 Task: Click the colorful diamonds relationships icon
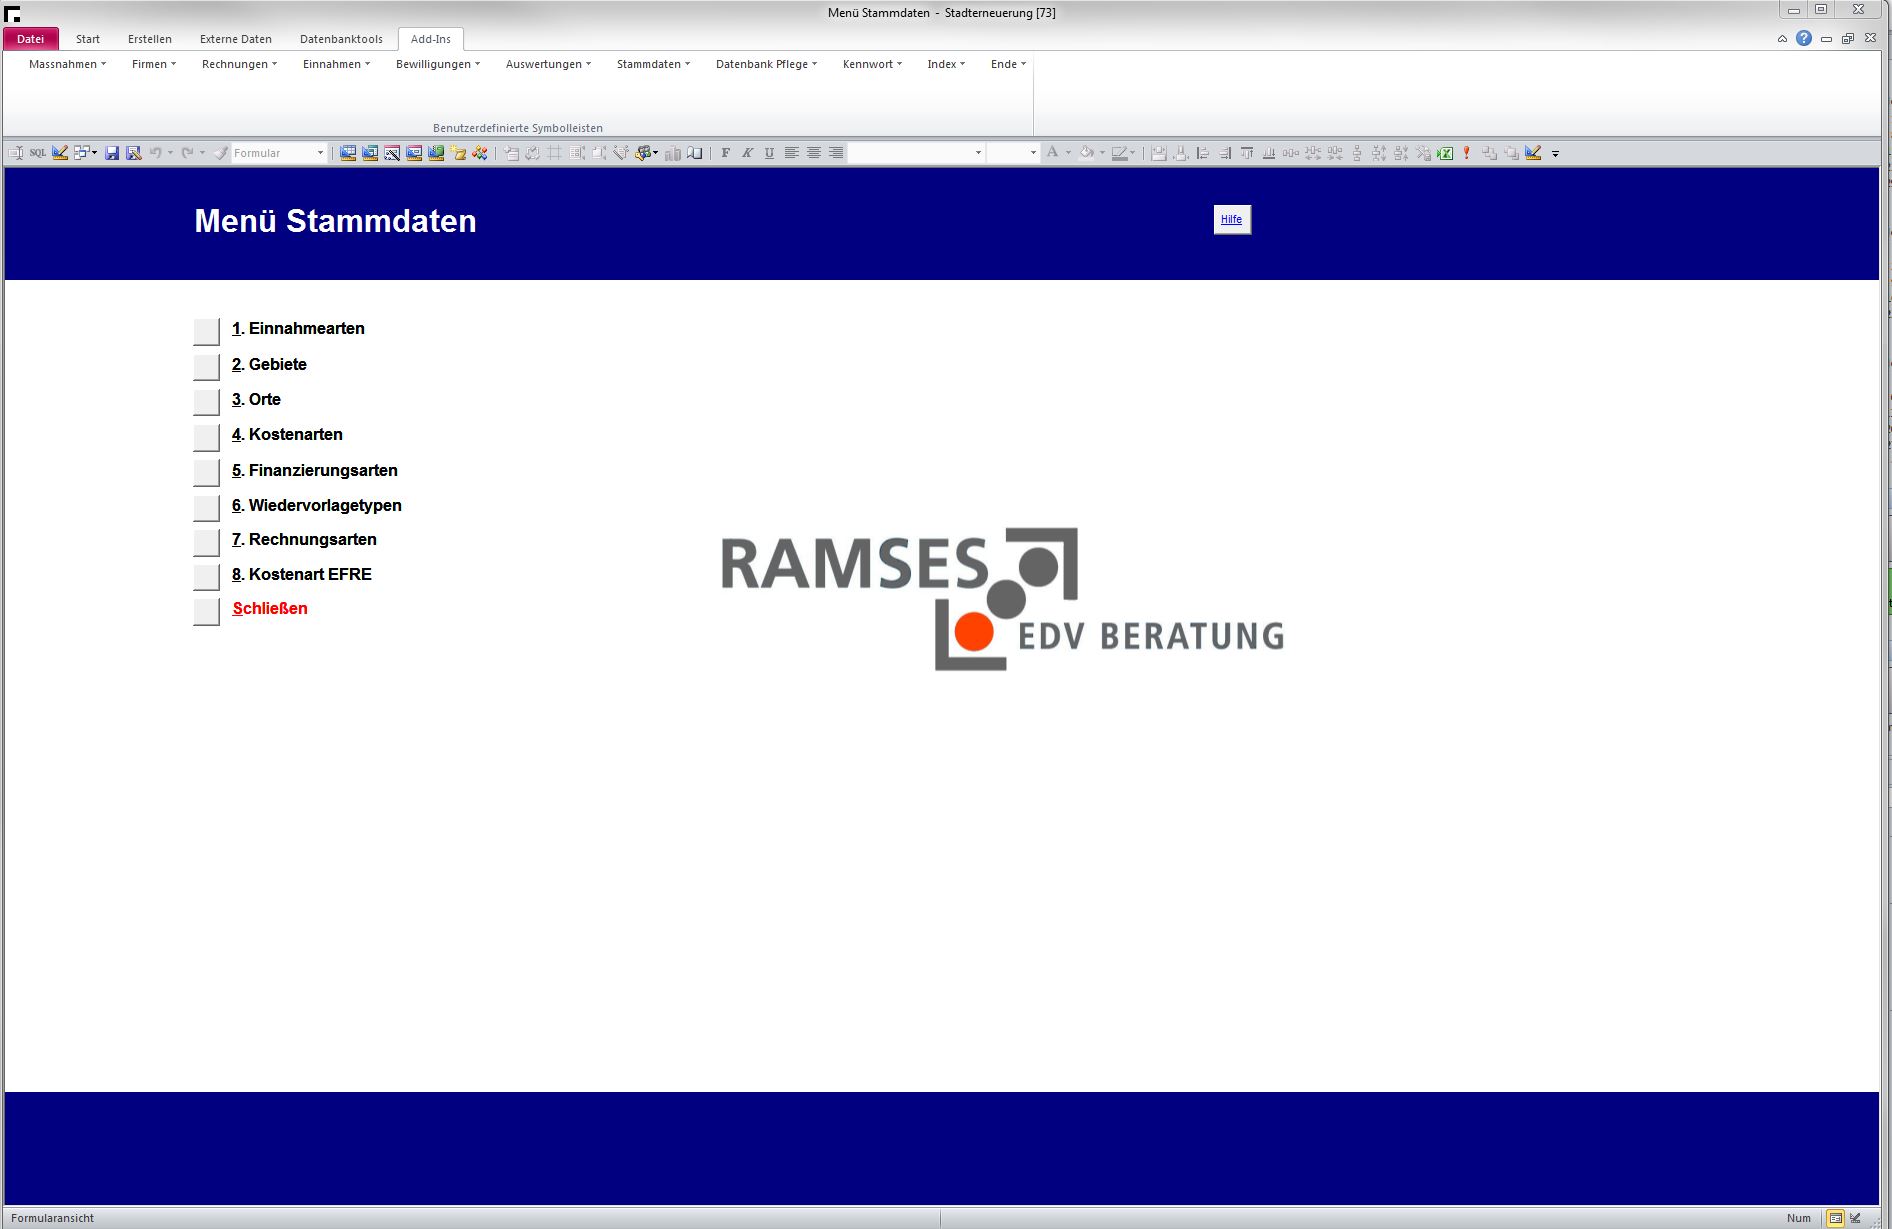[480, 153]
